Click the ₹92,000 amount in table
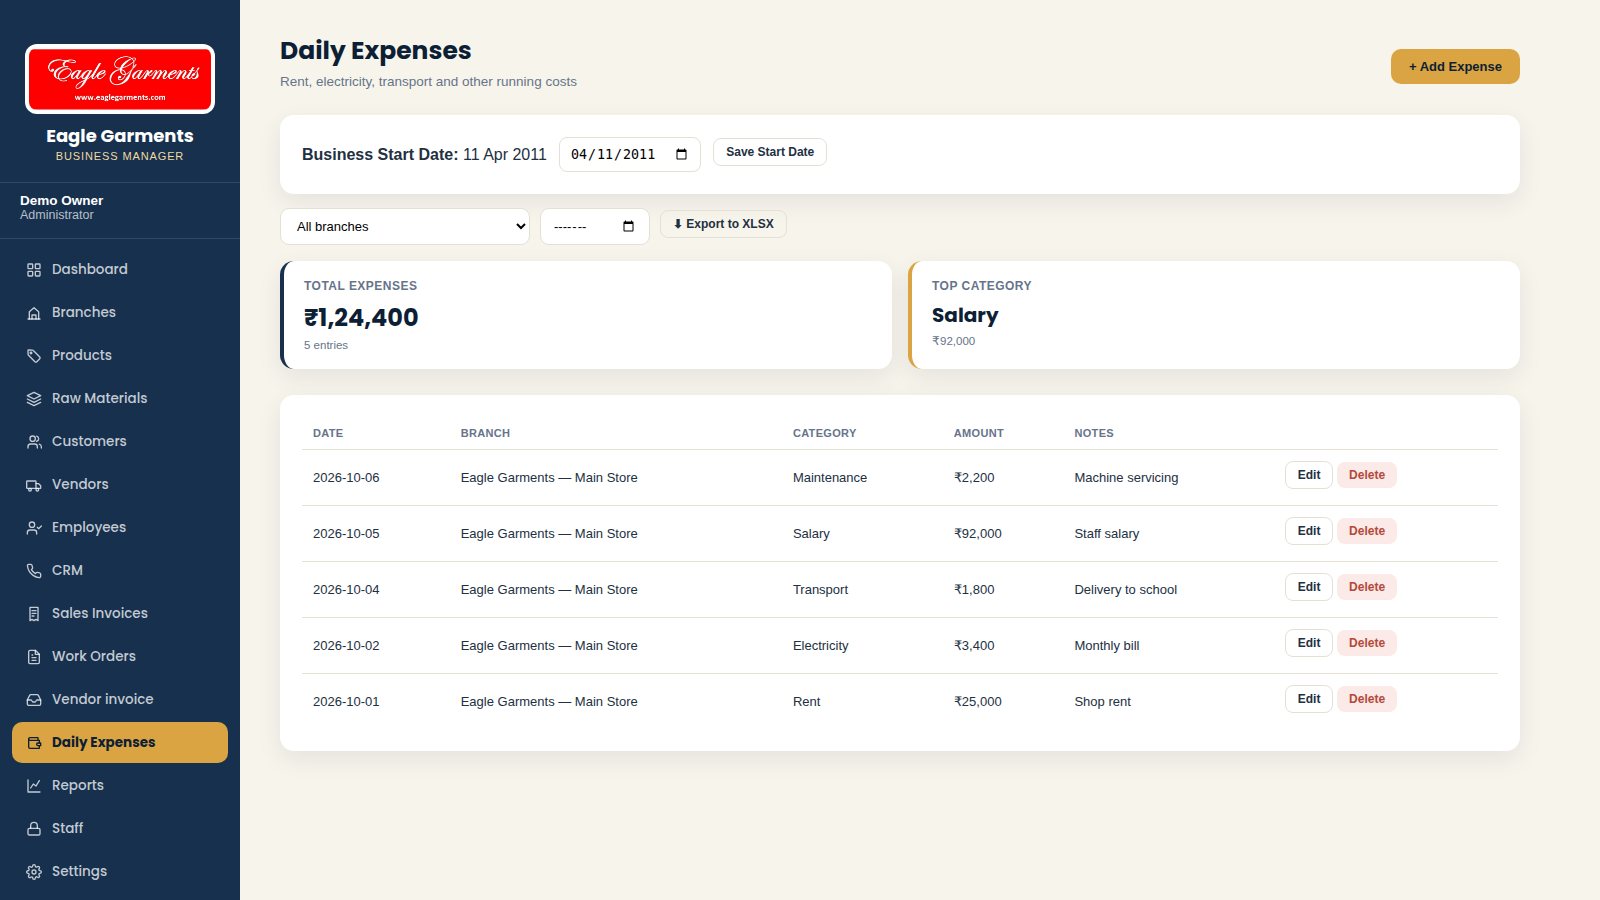The width and height of the screenshot is (1600, 900). click(978, 534)
